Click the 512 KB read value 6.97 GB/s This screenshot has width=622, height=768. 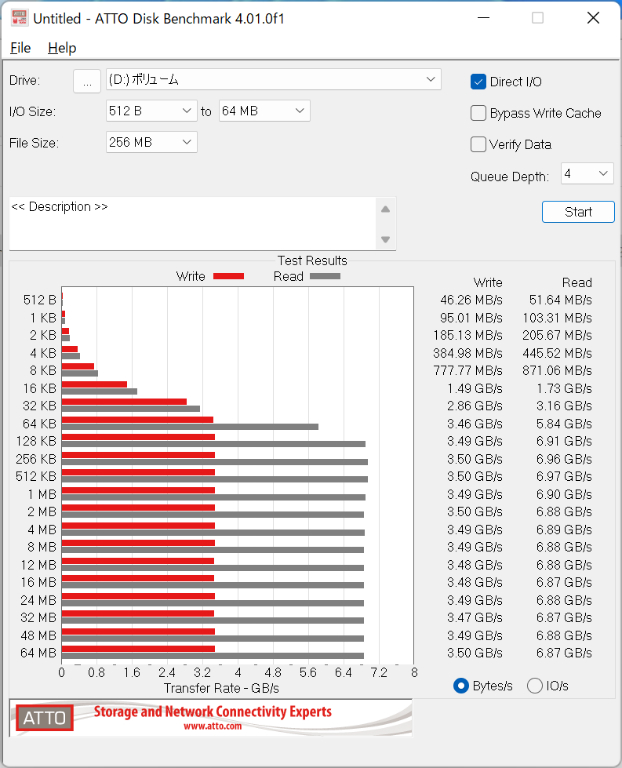coord(564,477)
